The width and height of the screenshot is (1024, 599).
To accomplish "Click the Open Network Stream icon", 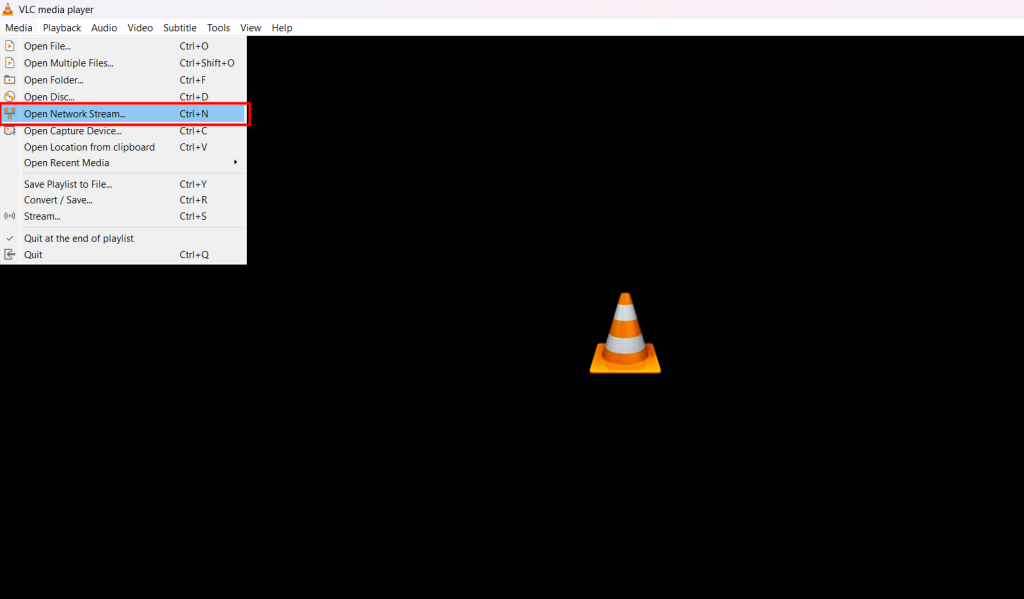I will point(10,114).
